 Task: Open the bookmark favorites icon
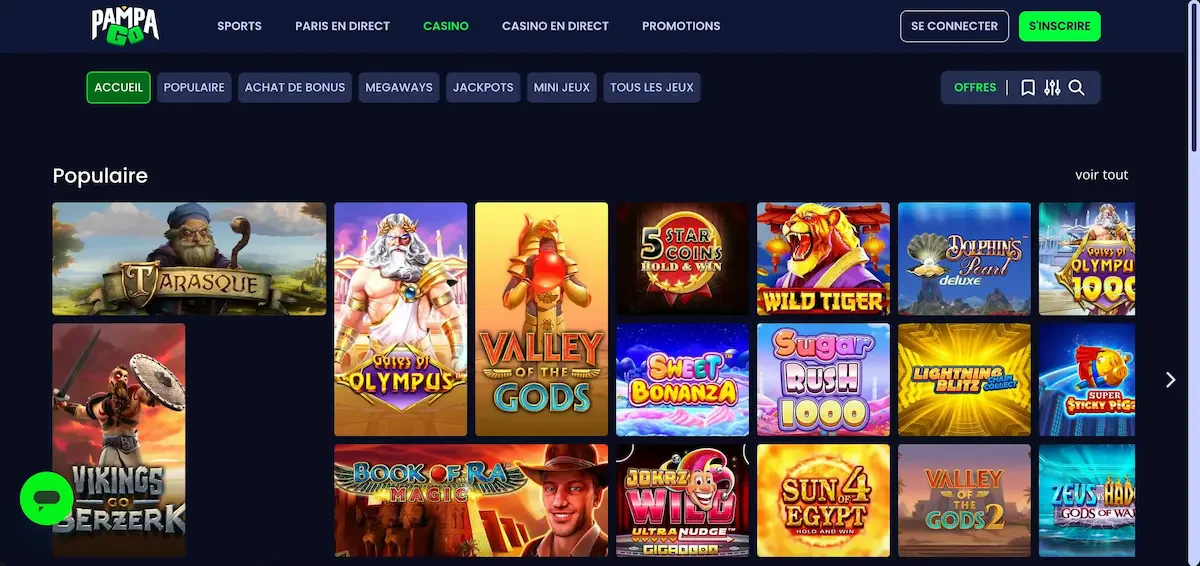(1028, 88)
